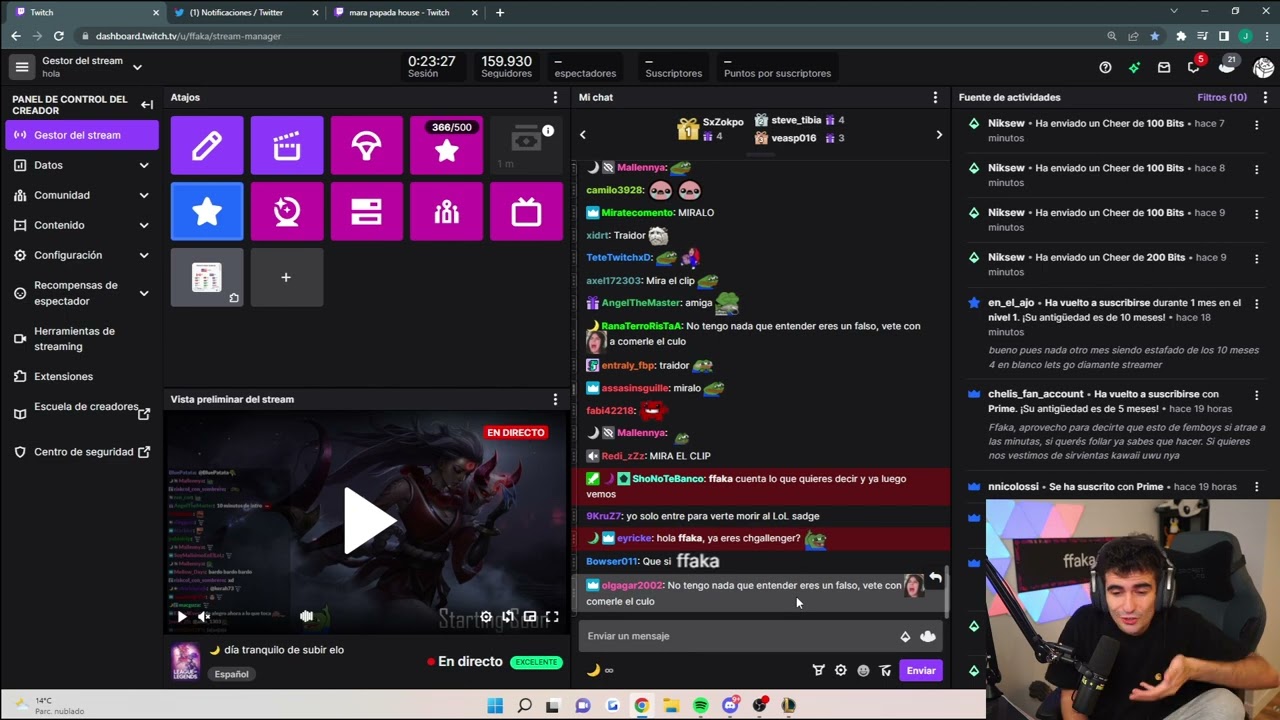Open the 366/500 star goal shortcut
The image size is (1280, 720).
tap(446, 145)
